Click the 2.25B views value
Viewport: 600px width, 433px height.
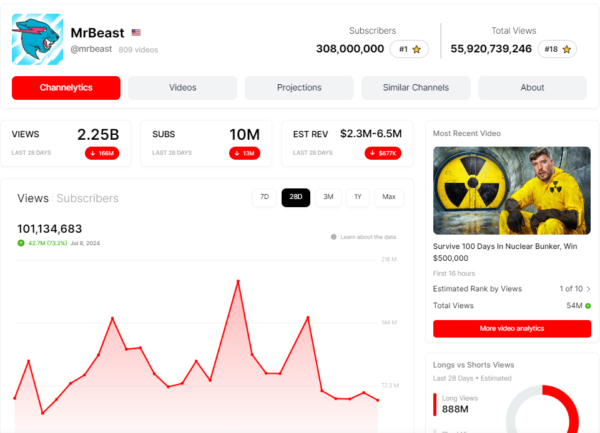click(x=98, y=135)
